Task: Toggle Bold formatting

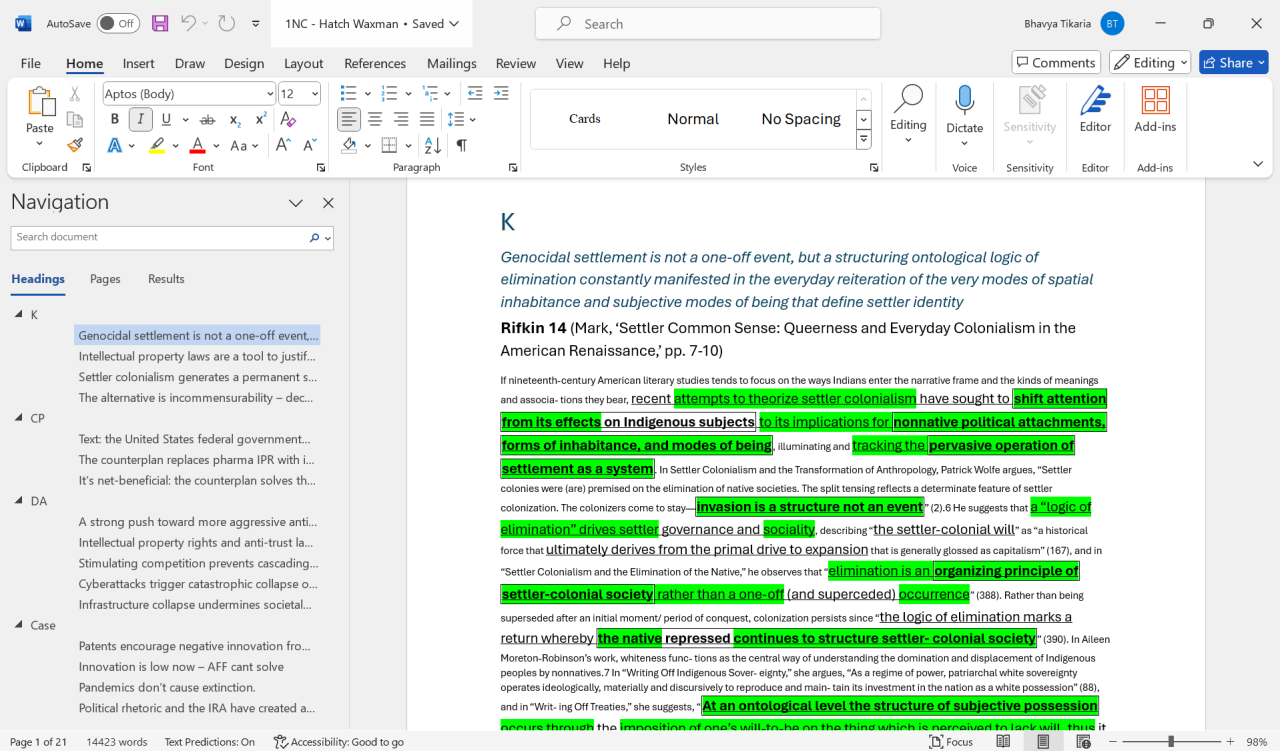Action: [115, 119]
